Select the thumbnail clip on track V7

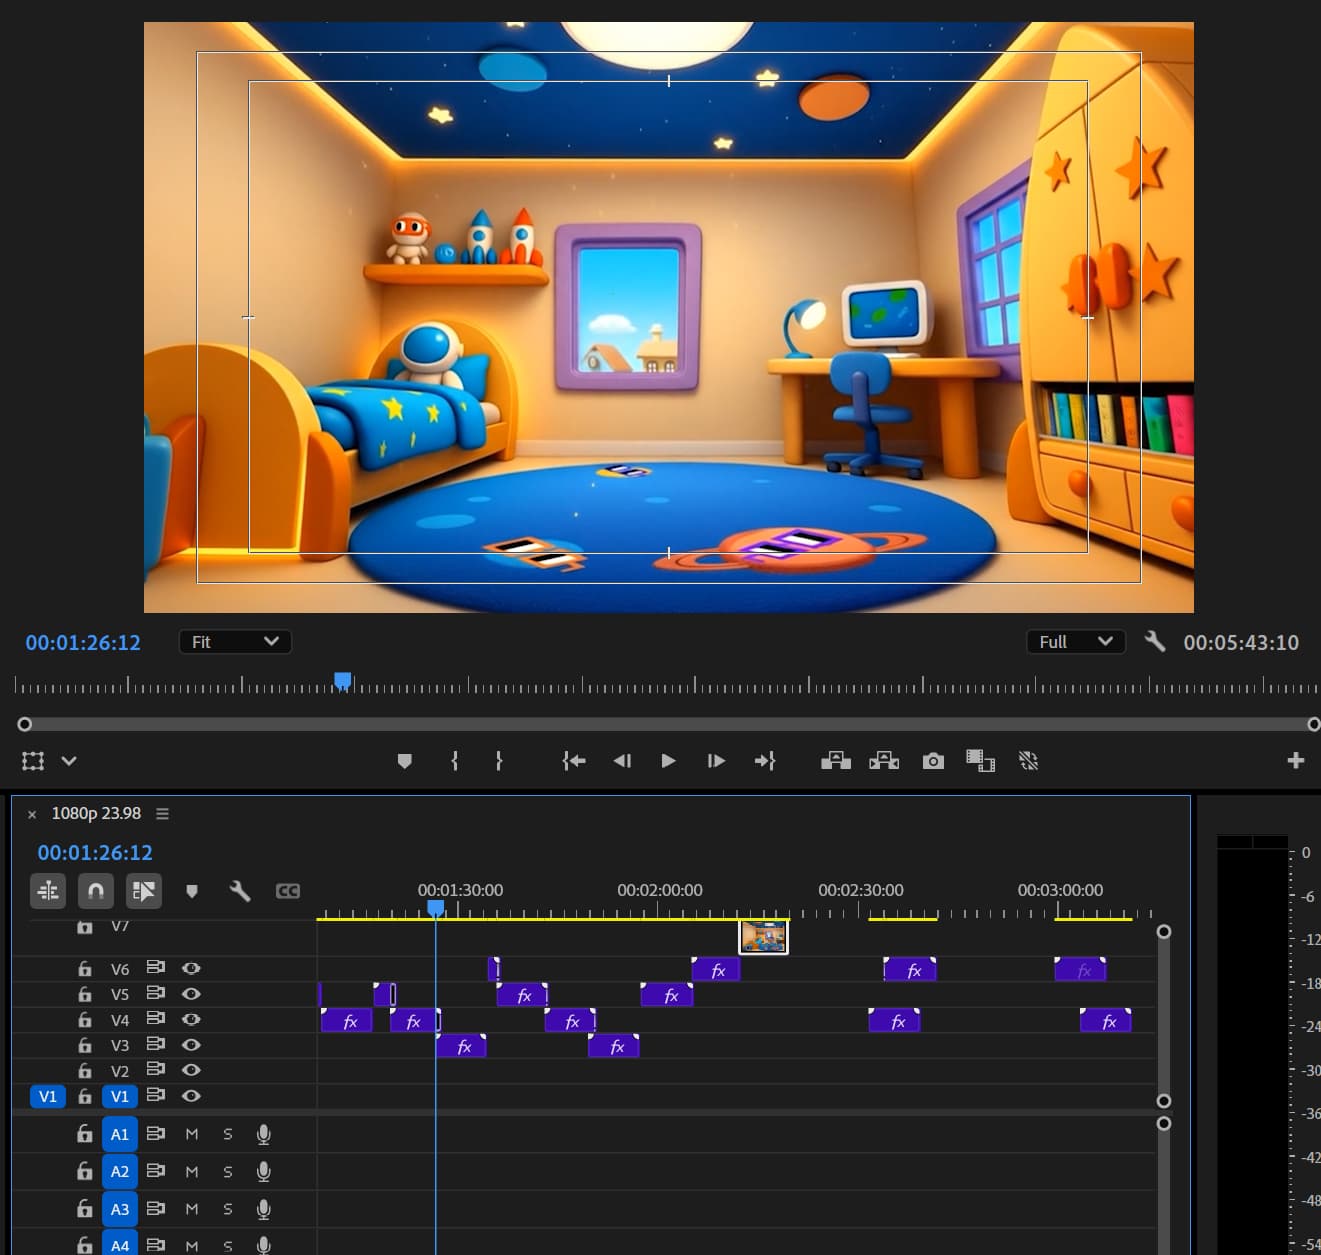click(763, 937)
